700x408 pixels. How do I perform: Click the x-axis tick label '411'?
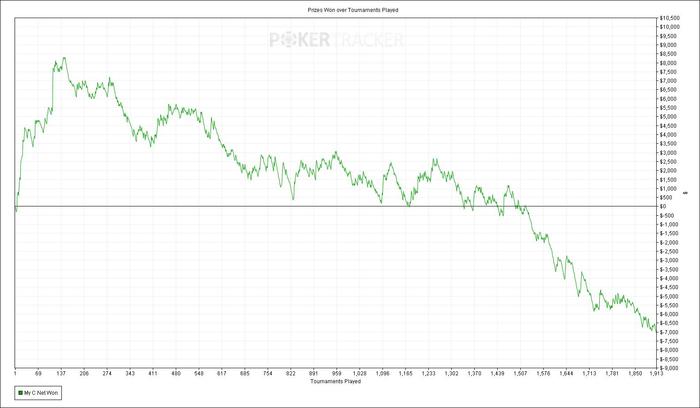(153, 373)
